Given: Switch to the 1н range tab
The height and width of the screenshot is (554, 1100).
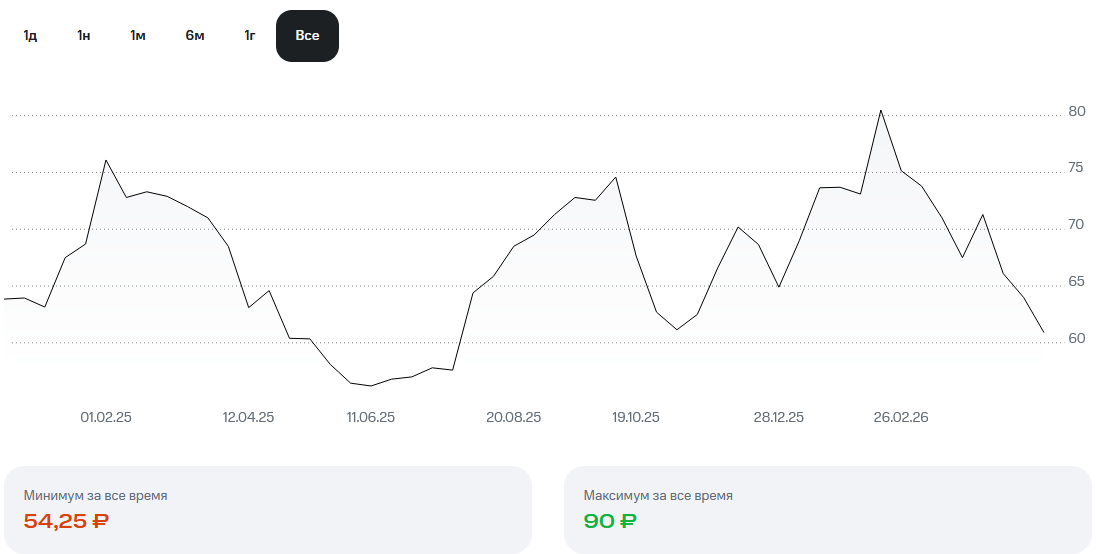Looking at the screenshot, I should 84,36.
